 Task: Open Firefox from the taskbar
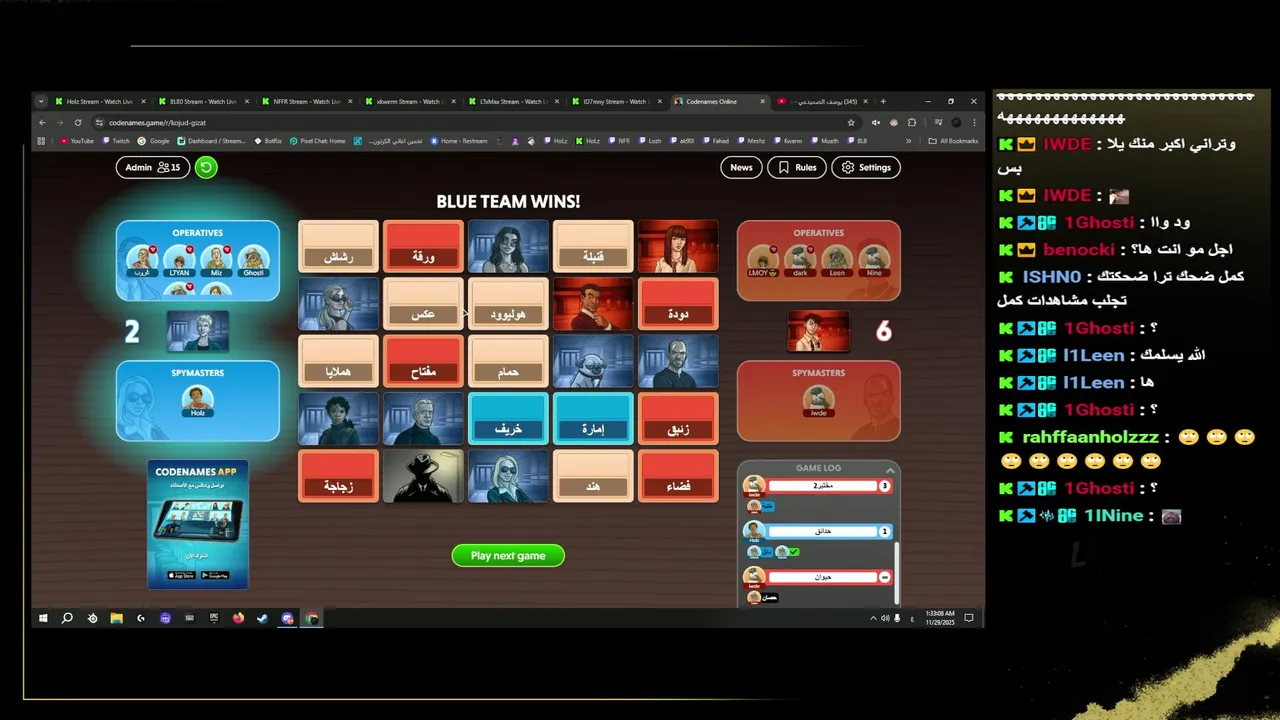(x=238, y=618)
